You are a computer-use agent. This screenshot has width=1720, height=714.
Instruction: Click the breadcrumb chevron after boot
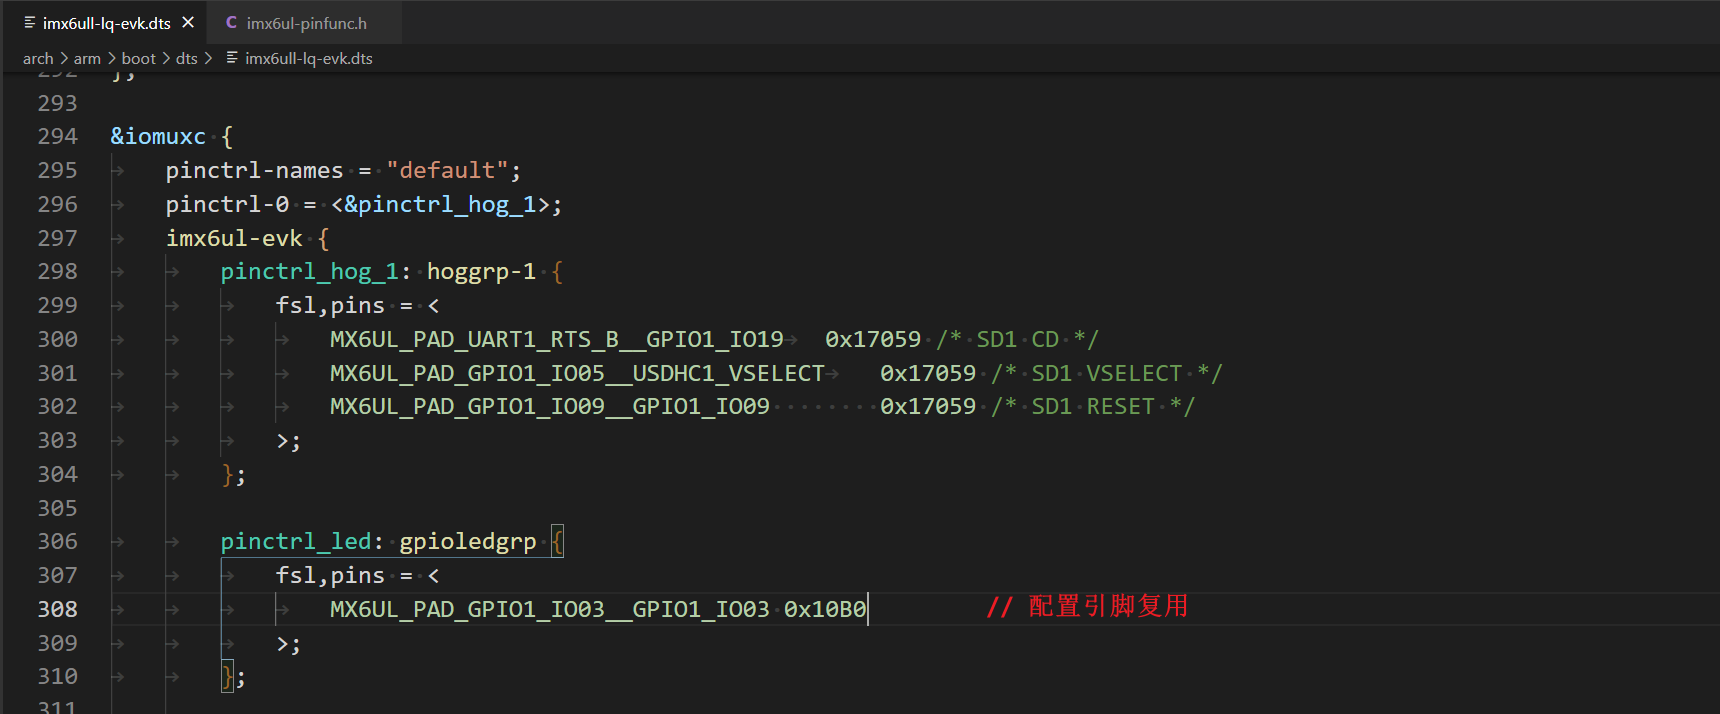coord(166,58)
